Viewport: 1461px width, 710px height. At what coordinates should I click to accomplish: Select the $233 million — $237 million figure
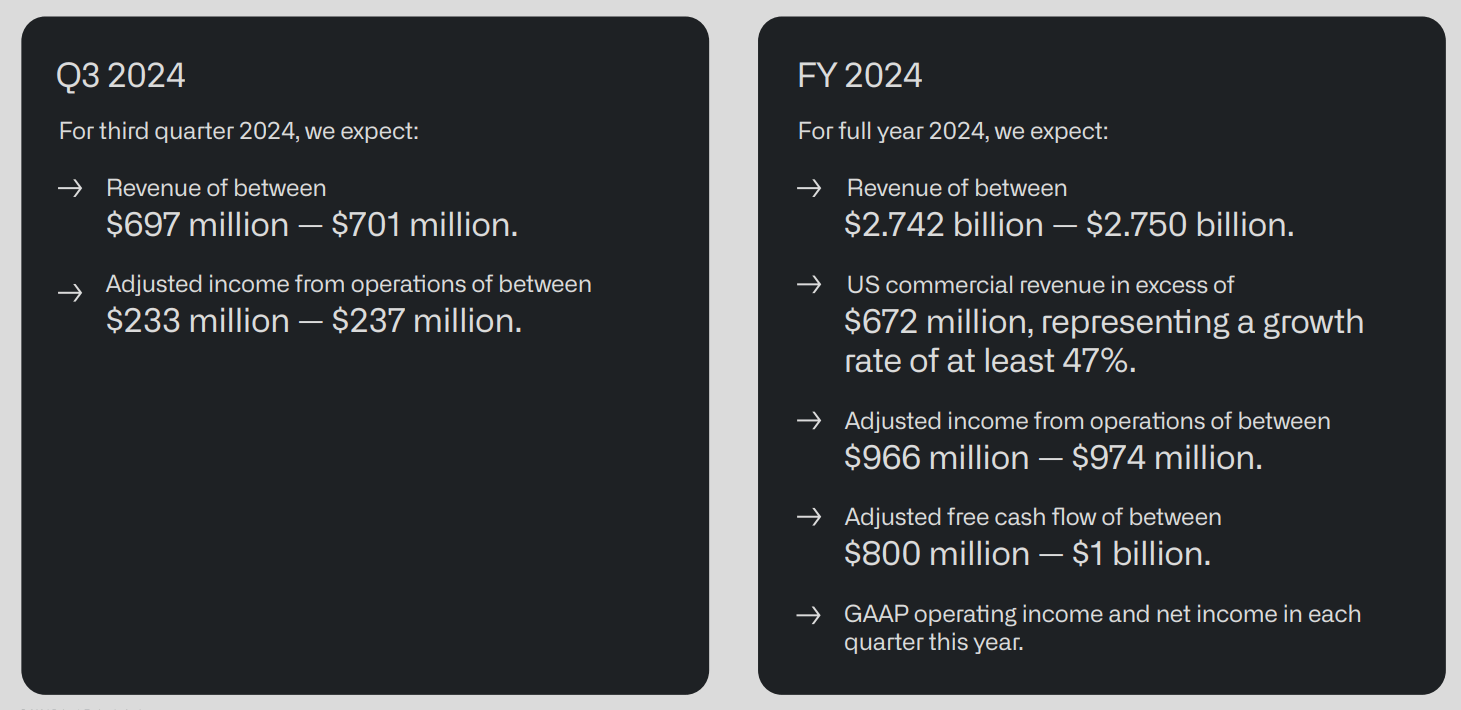pyautogui.click(x=314, y=321)
